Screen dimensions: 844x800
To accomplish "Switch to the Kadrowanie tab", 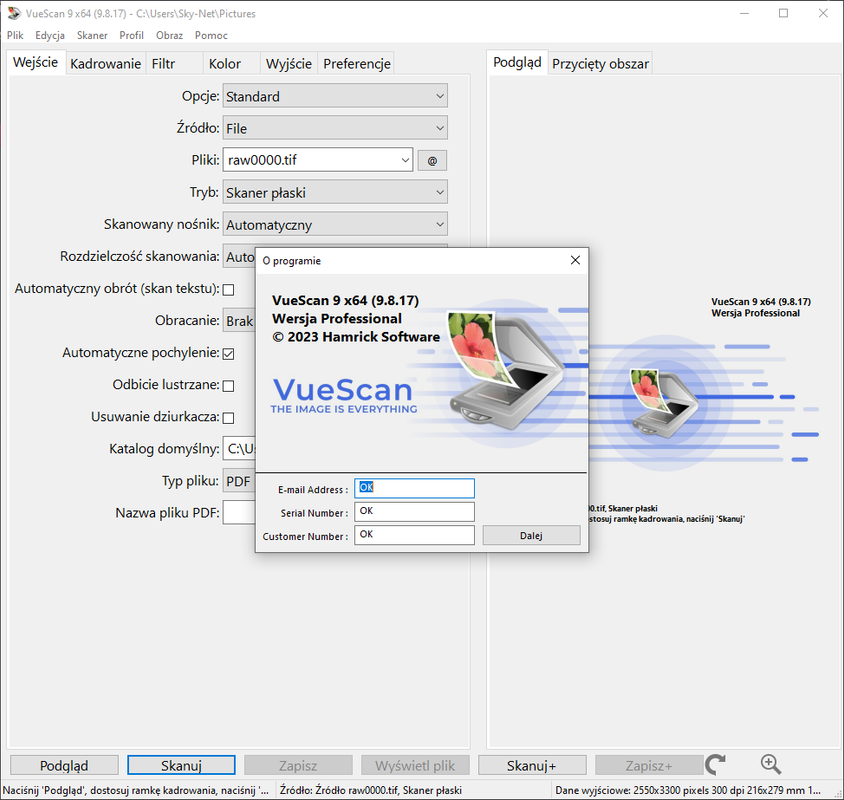I will click(x=106, y=64).
